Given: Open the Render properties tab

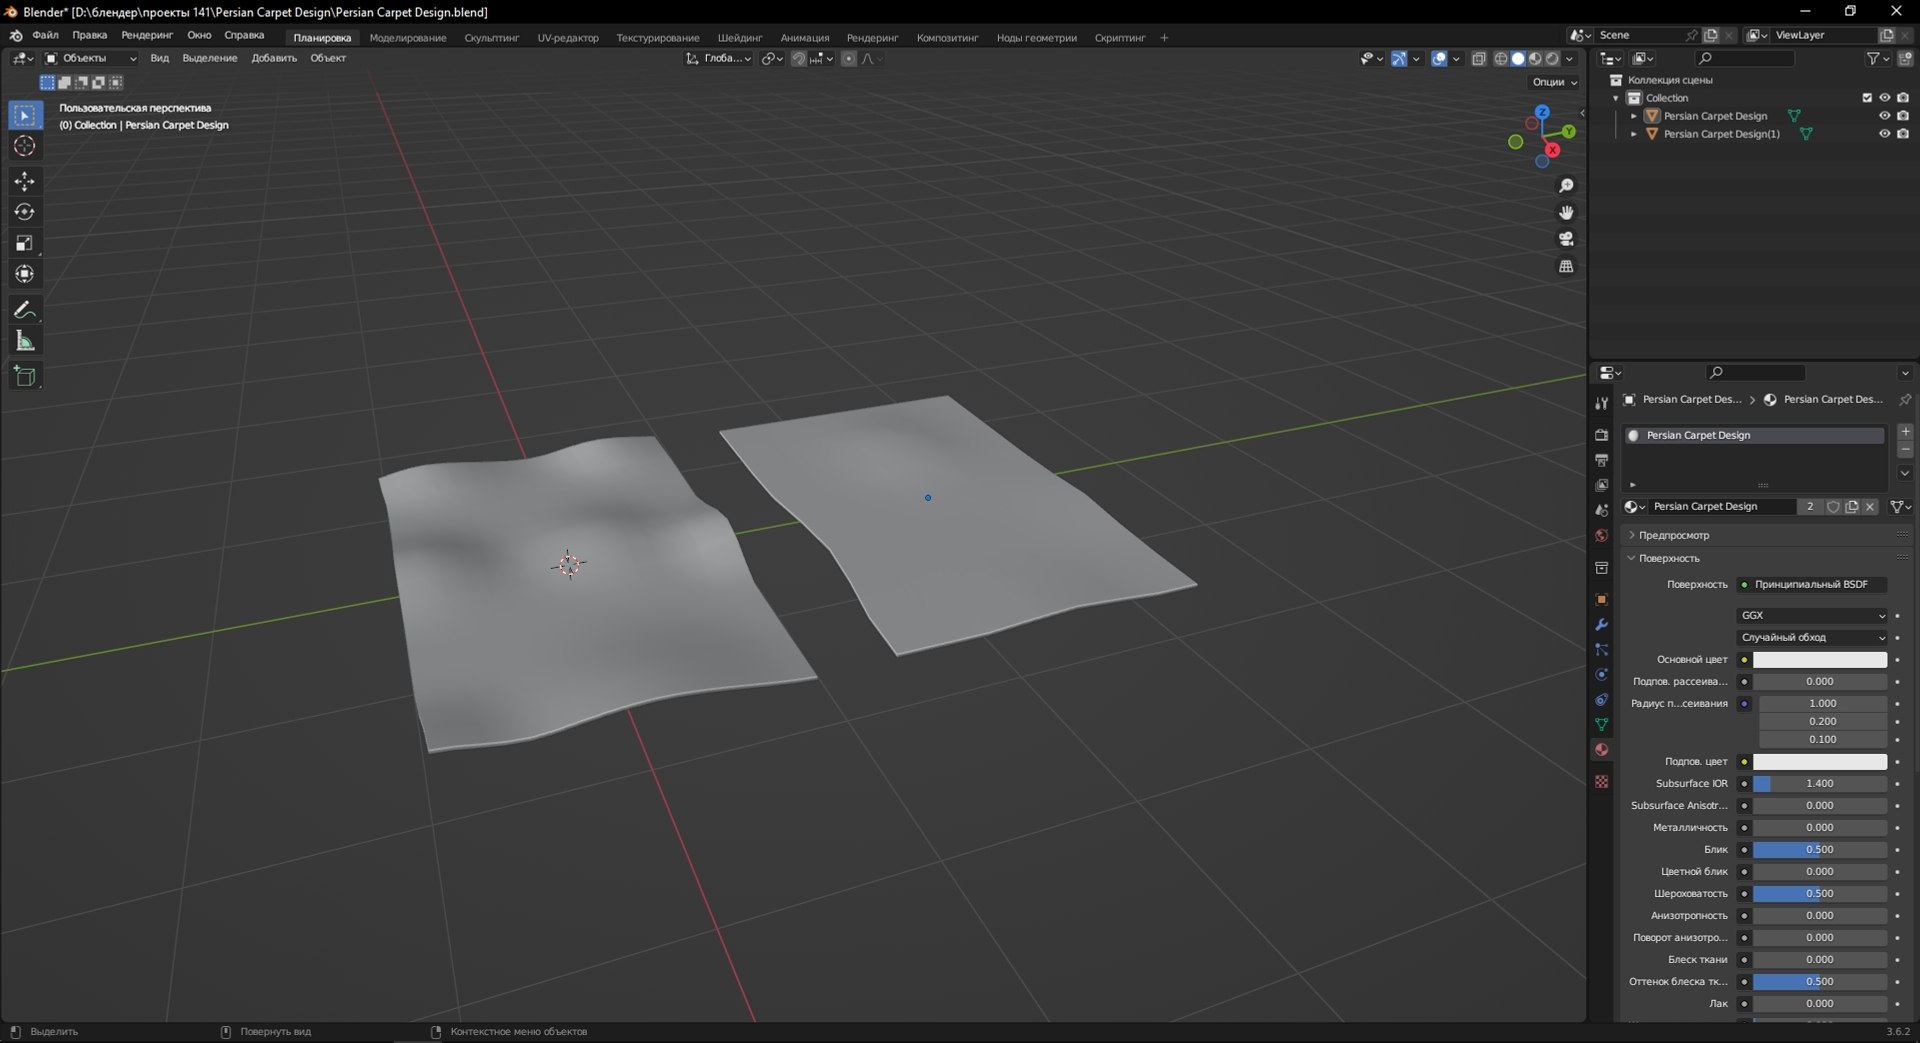Looking at the screenshot, I should [x=1601, y=435].
